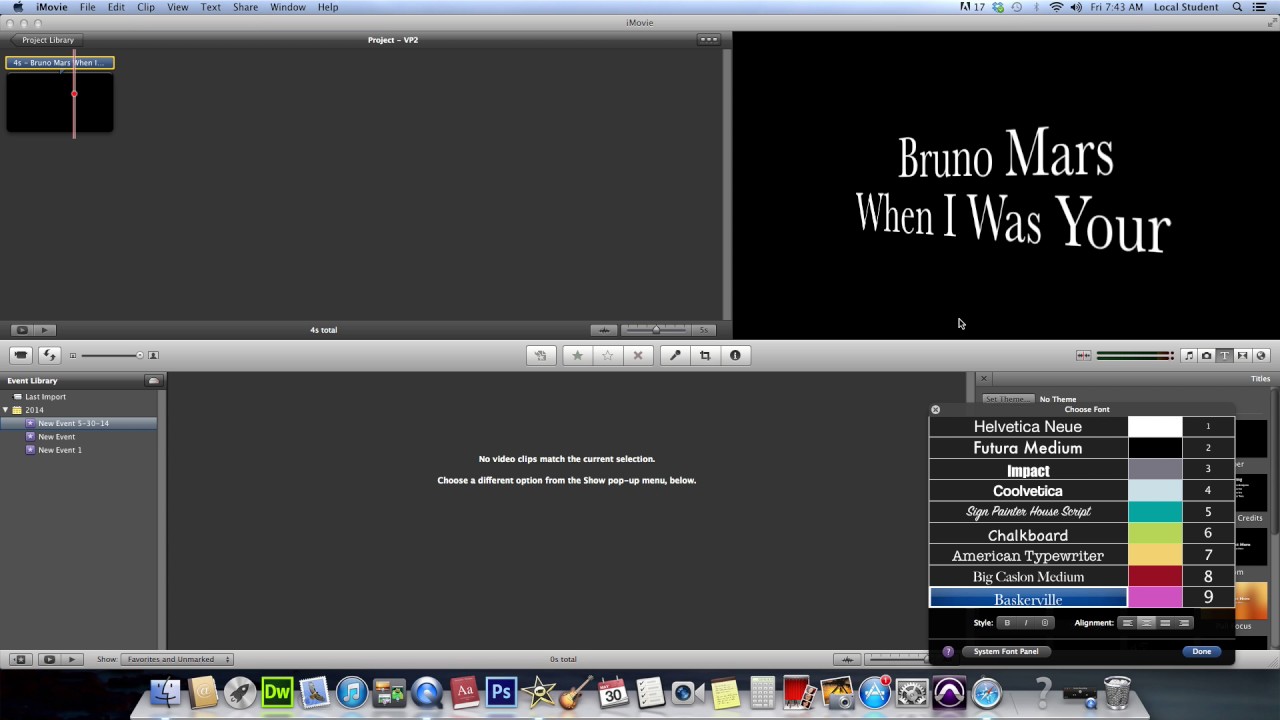Screen dimensions: 1280x720
Task: Choose the Helvetica Neue font
Action: point(1028,426)
